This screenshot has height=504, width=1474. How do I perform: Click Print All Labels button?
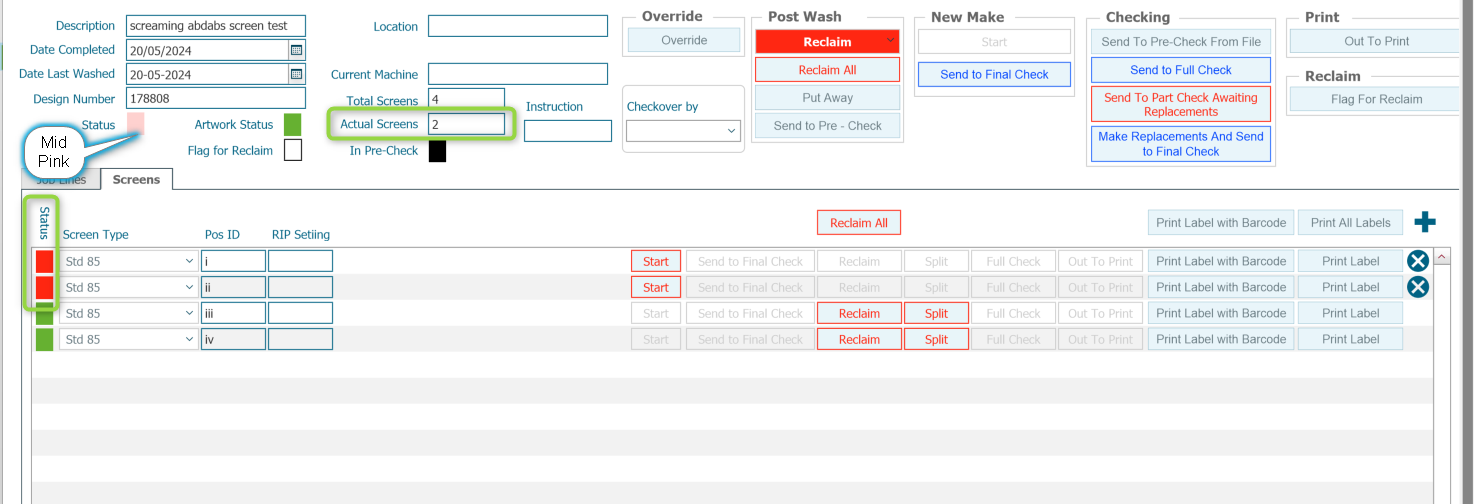1350,223
